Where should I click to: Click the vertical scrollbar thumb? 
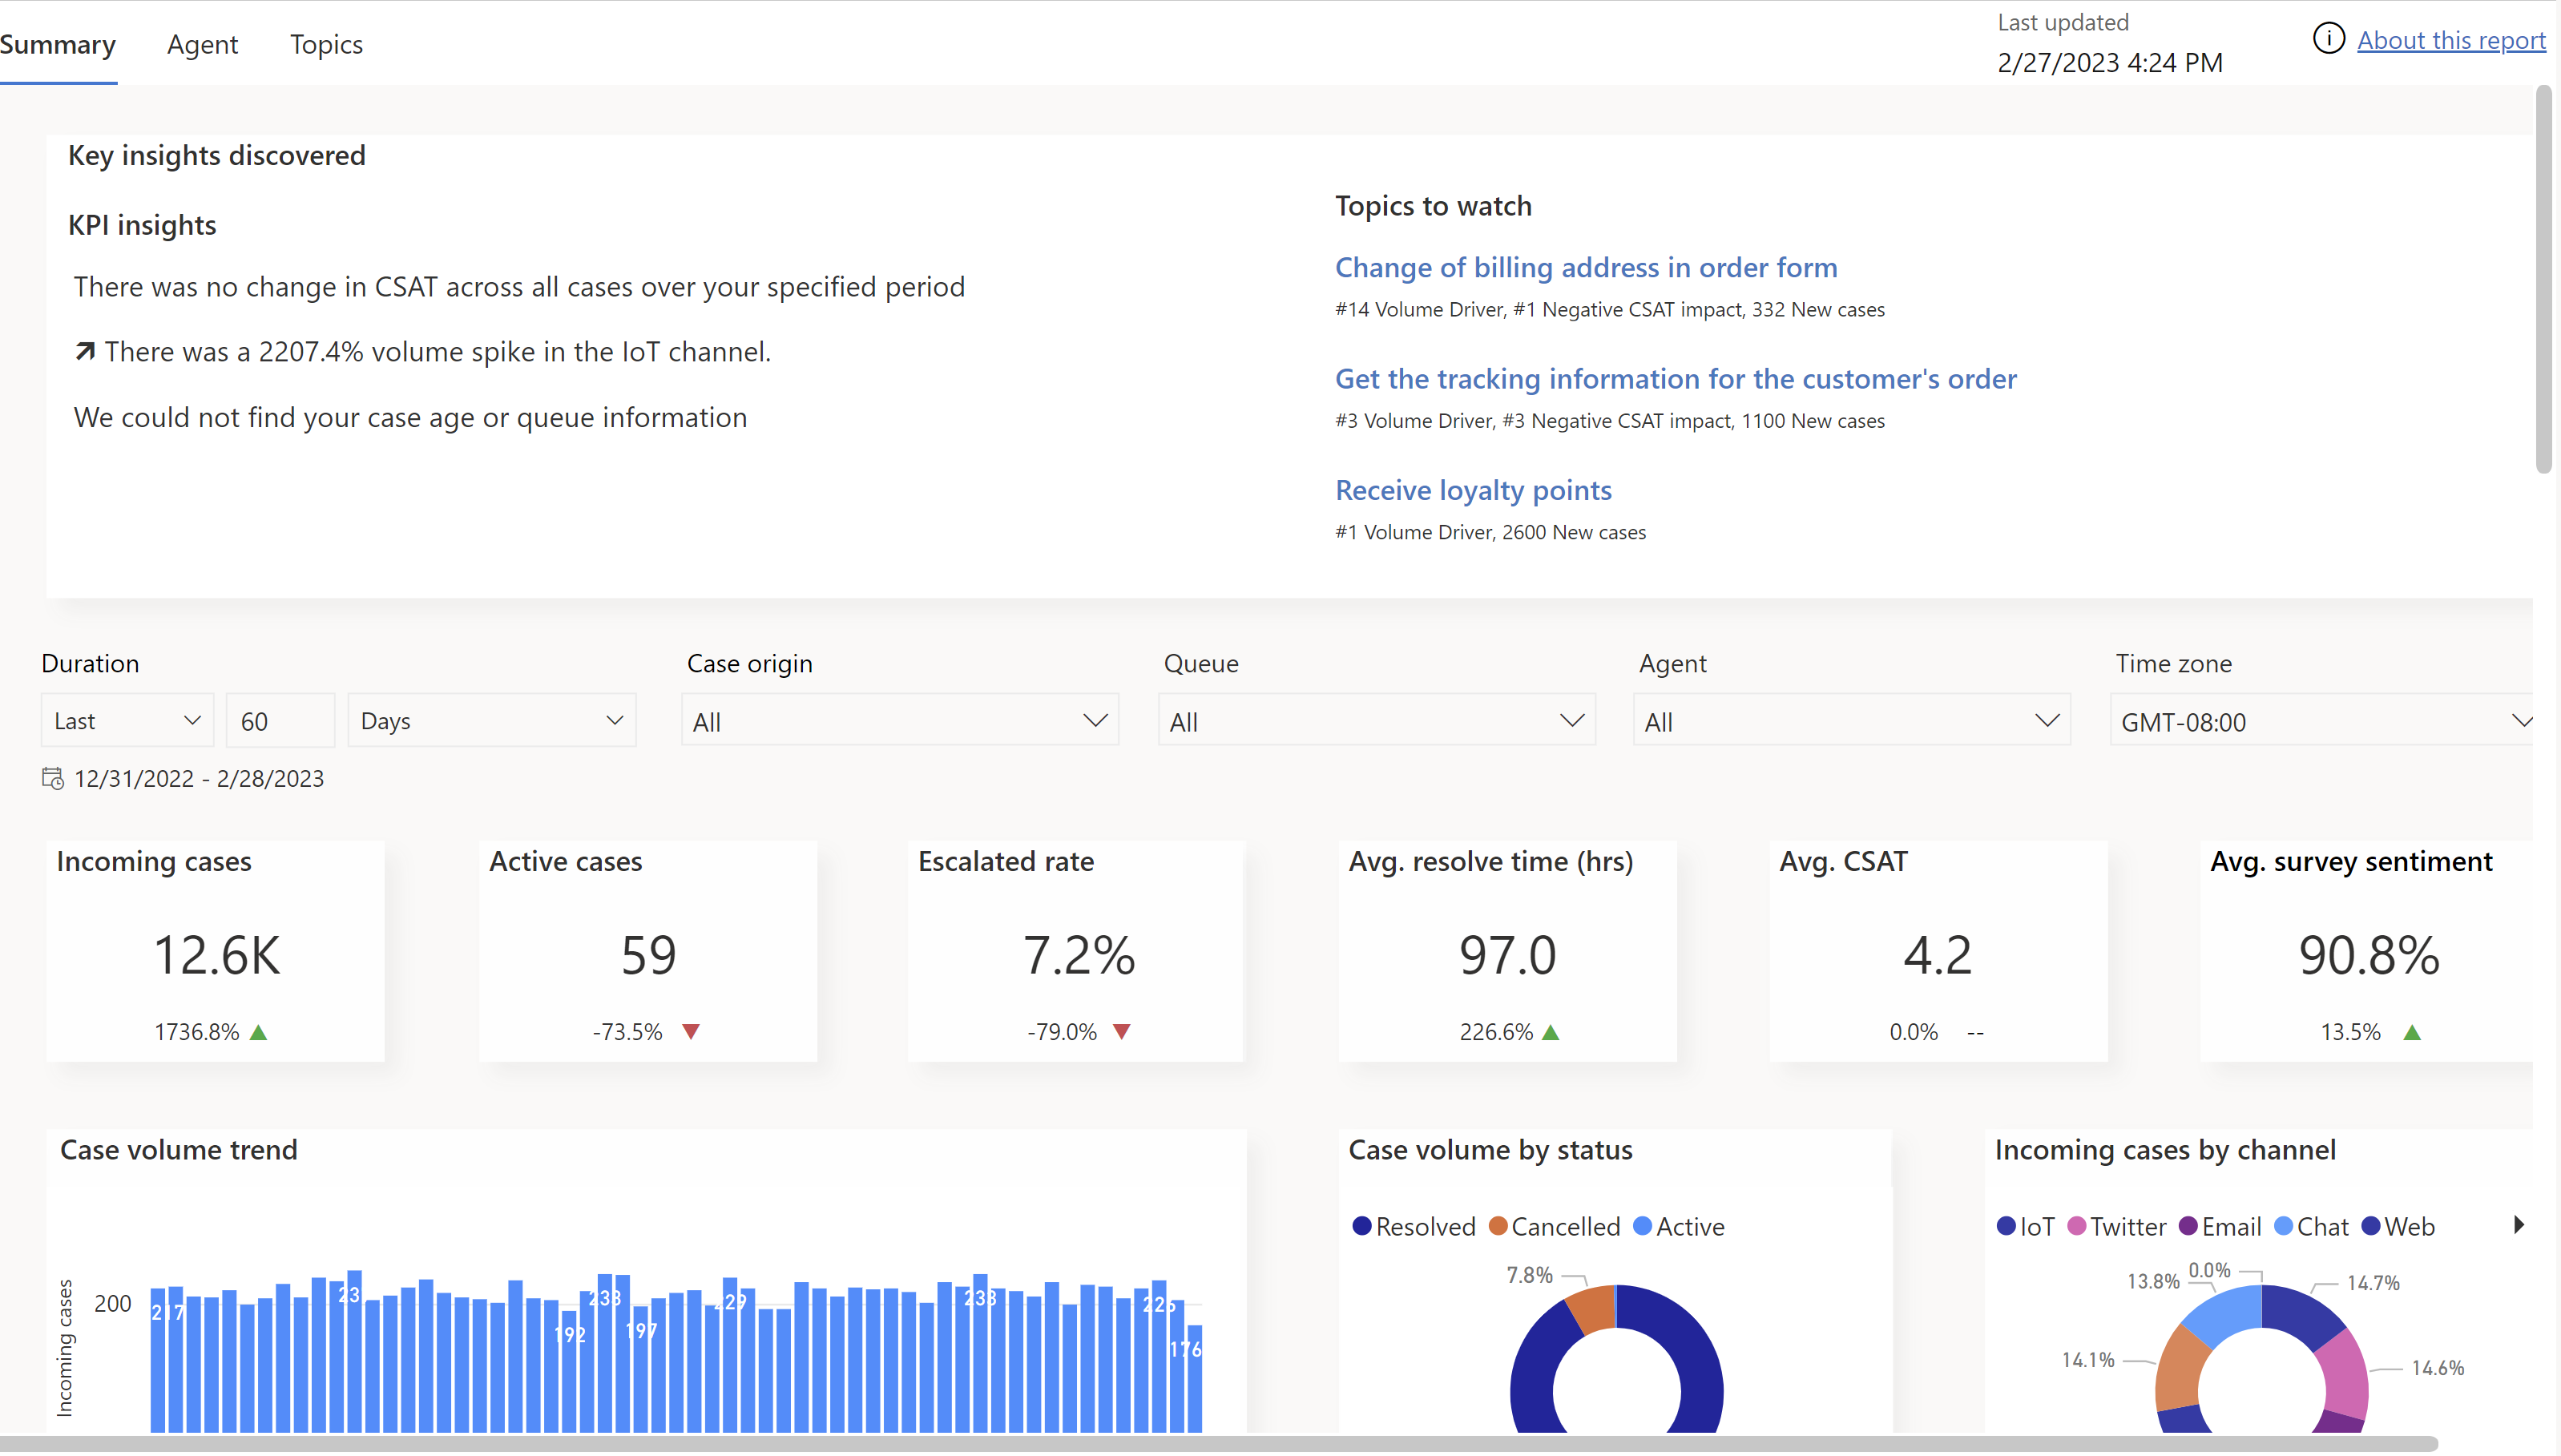2544,280
